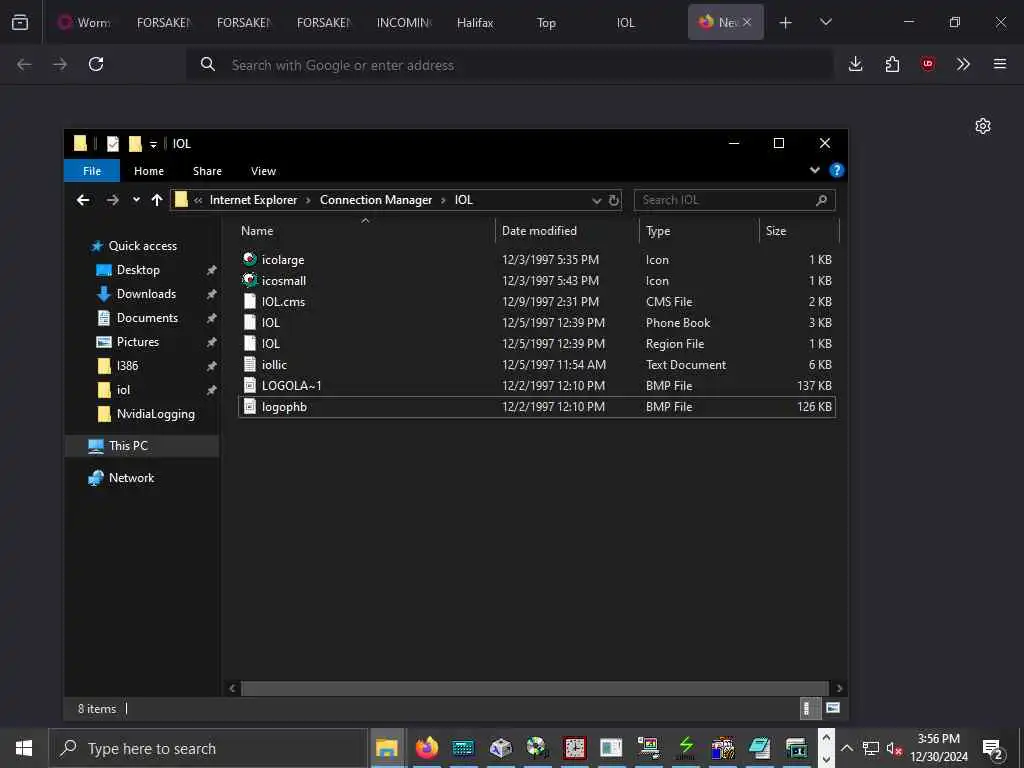Switch to large icons view layout
Screen dimensions: 1024x768
(833, 708)
